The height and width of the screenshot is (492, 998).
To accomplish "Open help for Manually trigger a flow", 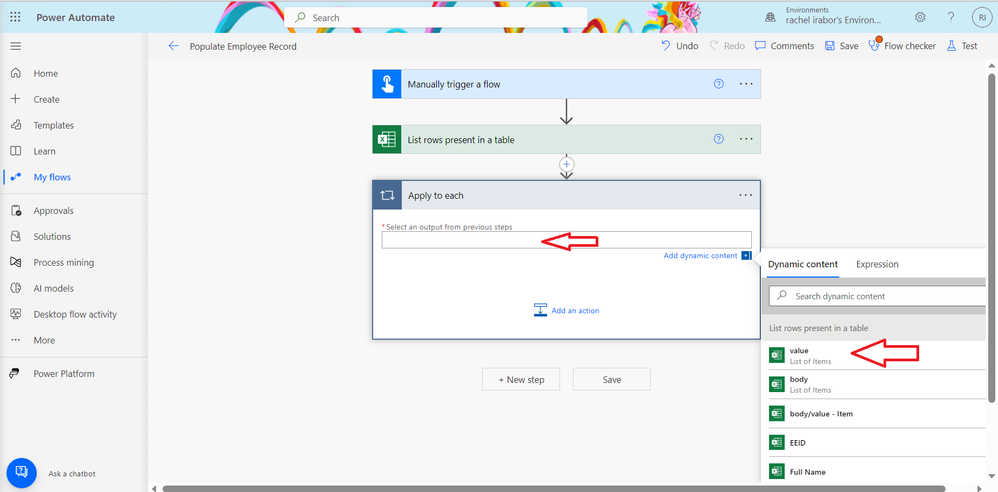I will click(719, 84).
